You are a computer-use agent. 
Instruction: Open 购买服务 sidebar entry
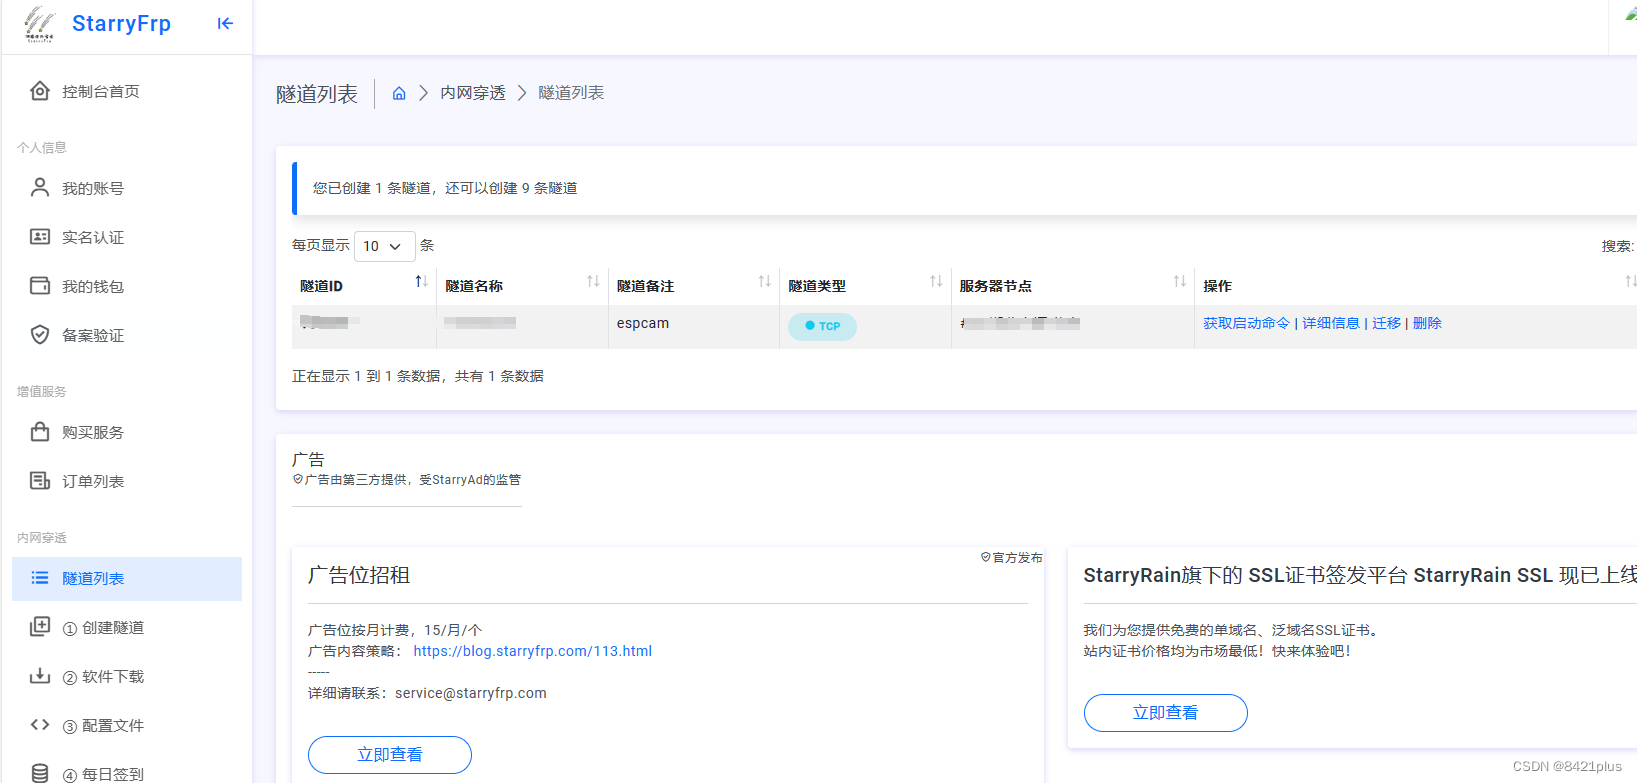pyautogui.click(x=127, y=432)
